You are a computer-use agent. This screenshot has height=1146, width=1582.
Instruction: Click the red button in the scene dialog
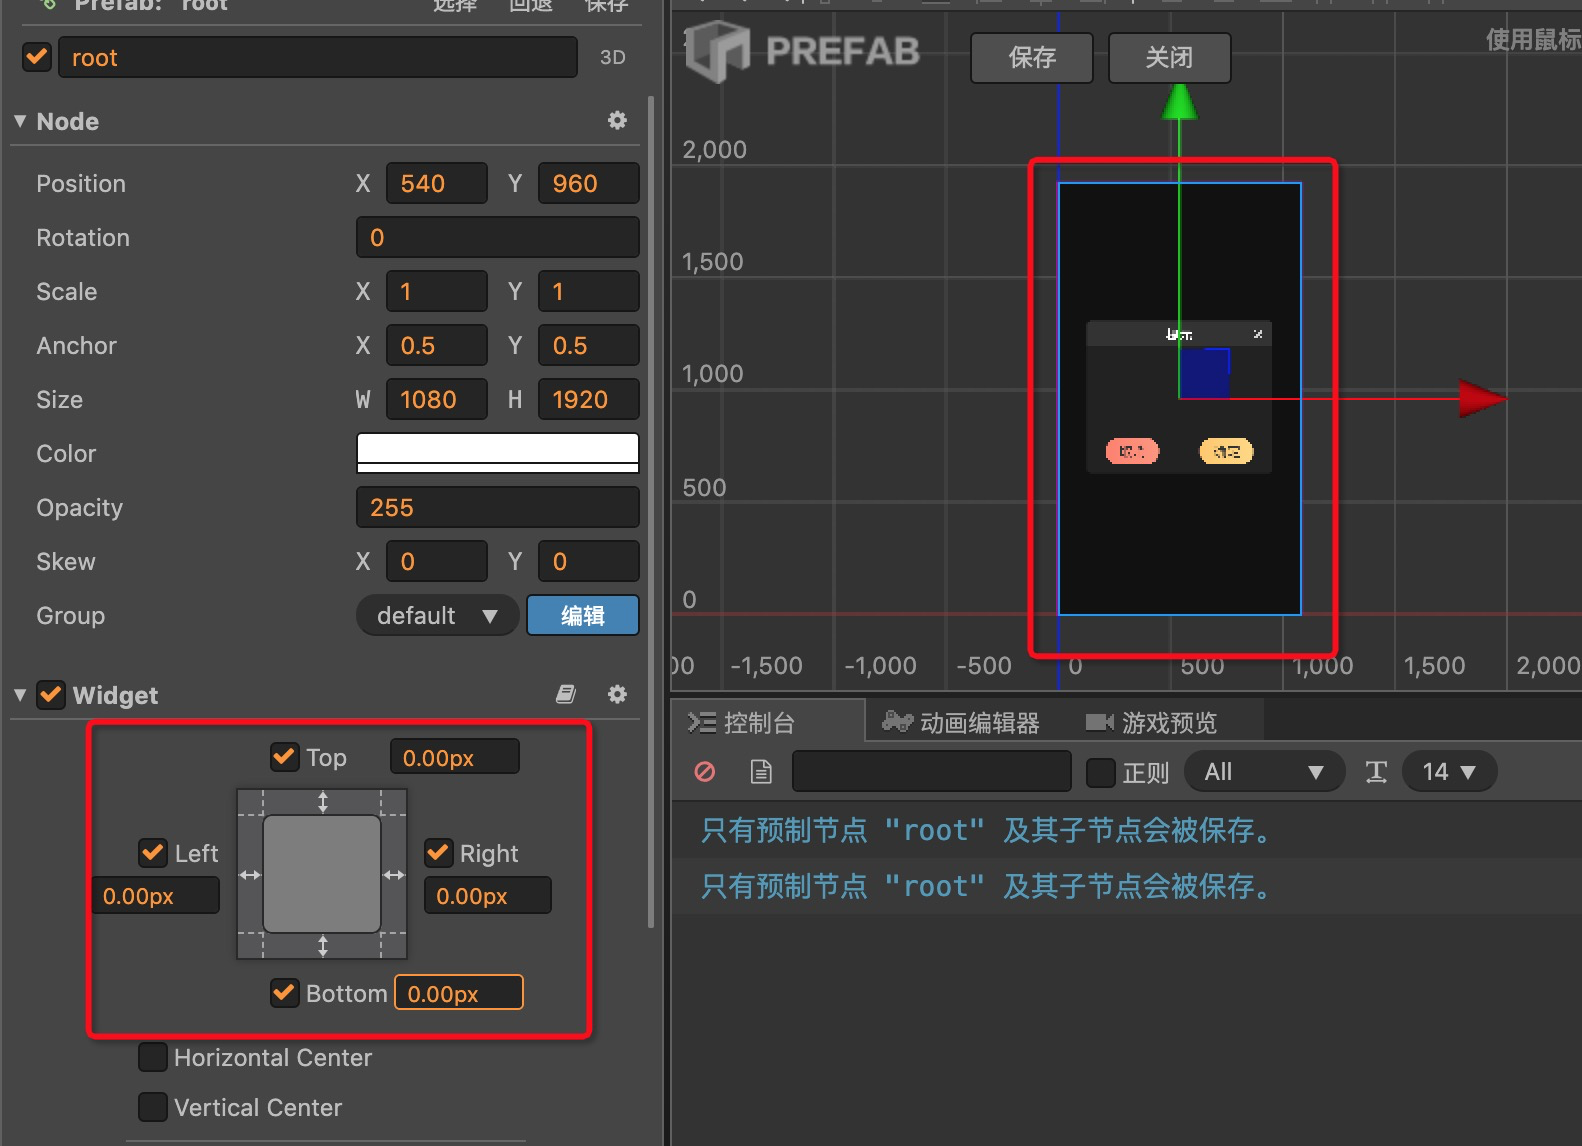pyautogui.click(x=1132, y=451)
